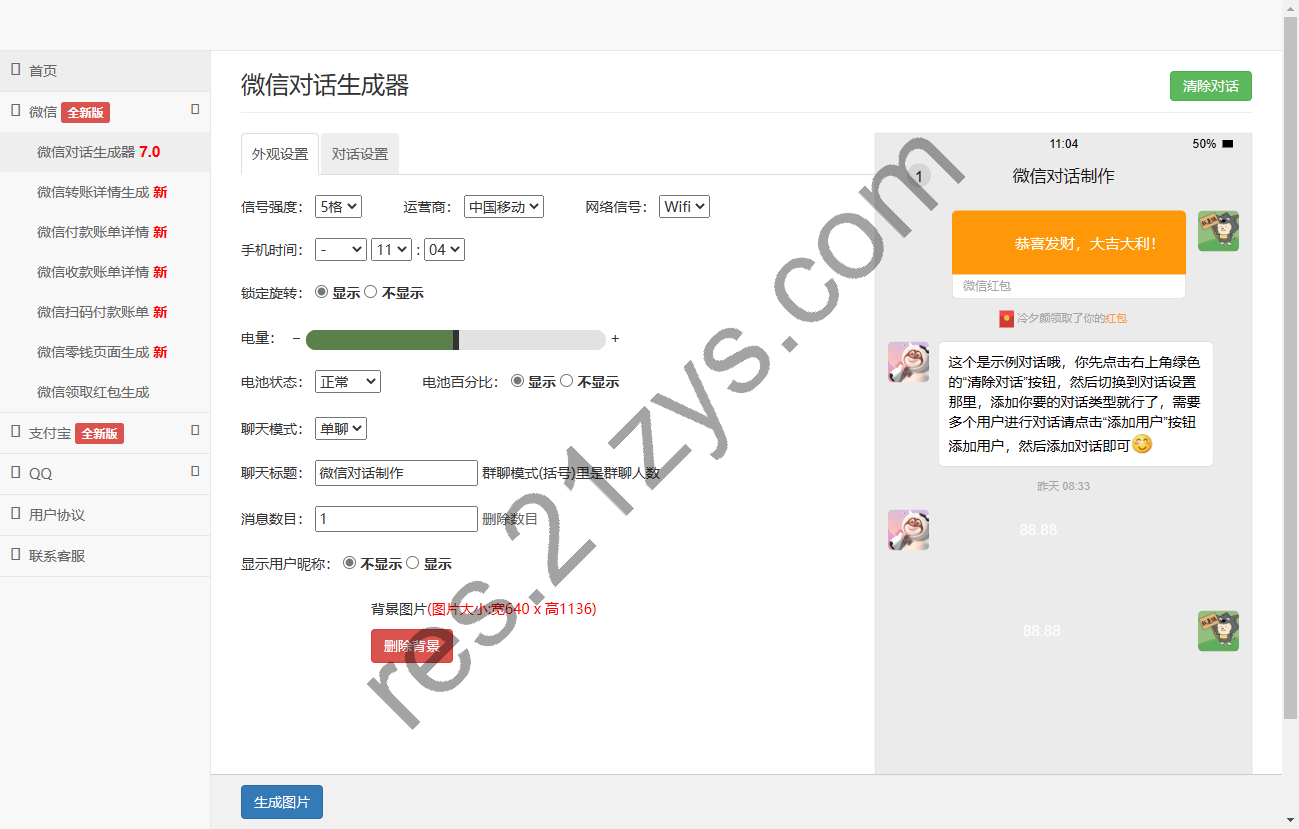Screen dimensions: 1299x829
Task: Open the hour dropdown showing 11
Action: (391, 250)
